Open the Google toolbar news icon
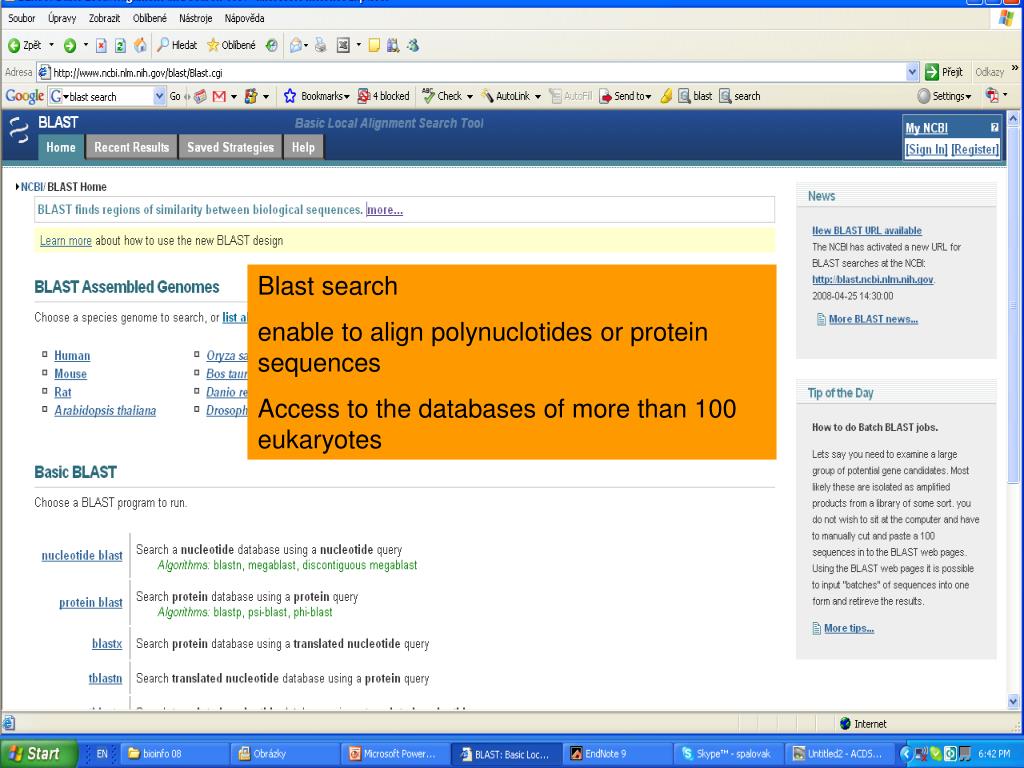1024x768 pixels. click(x=200, y=97)
